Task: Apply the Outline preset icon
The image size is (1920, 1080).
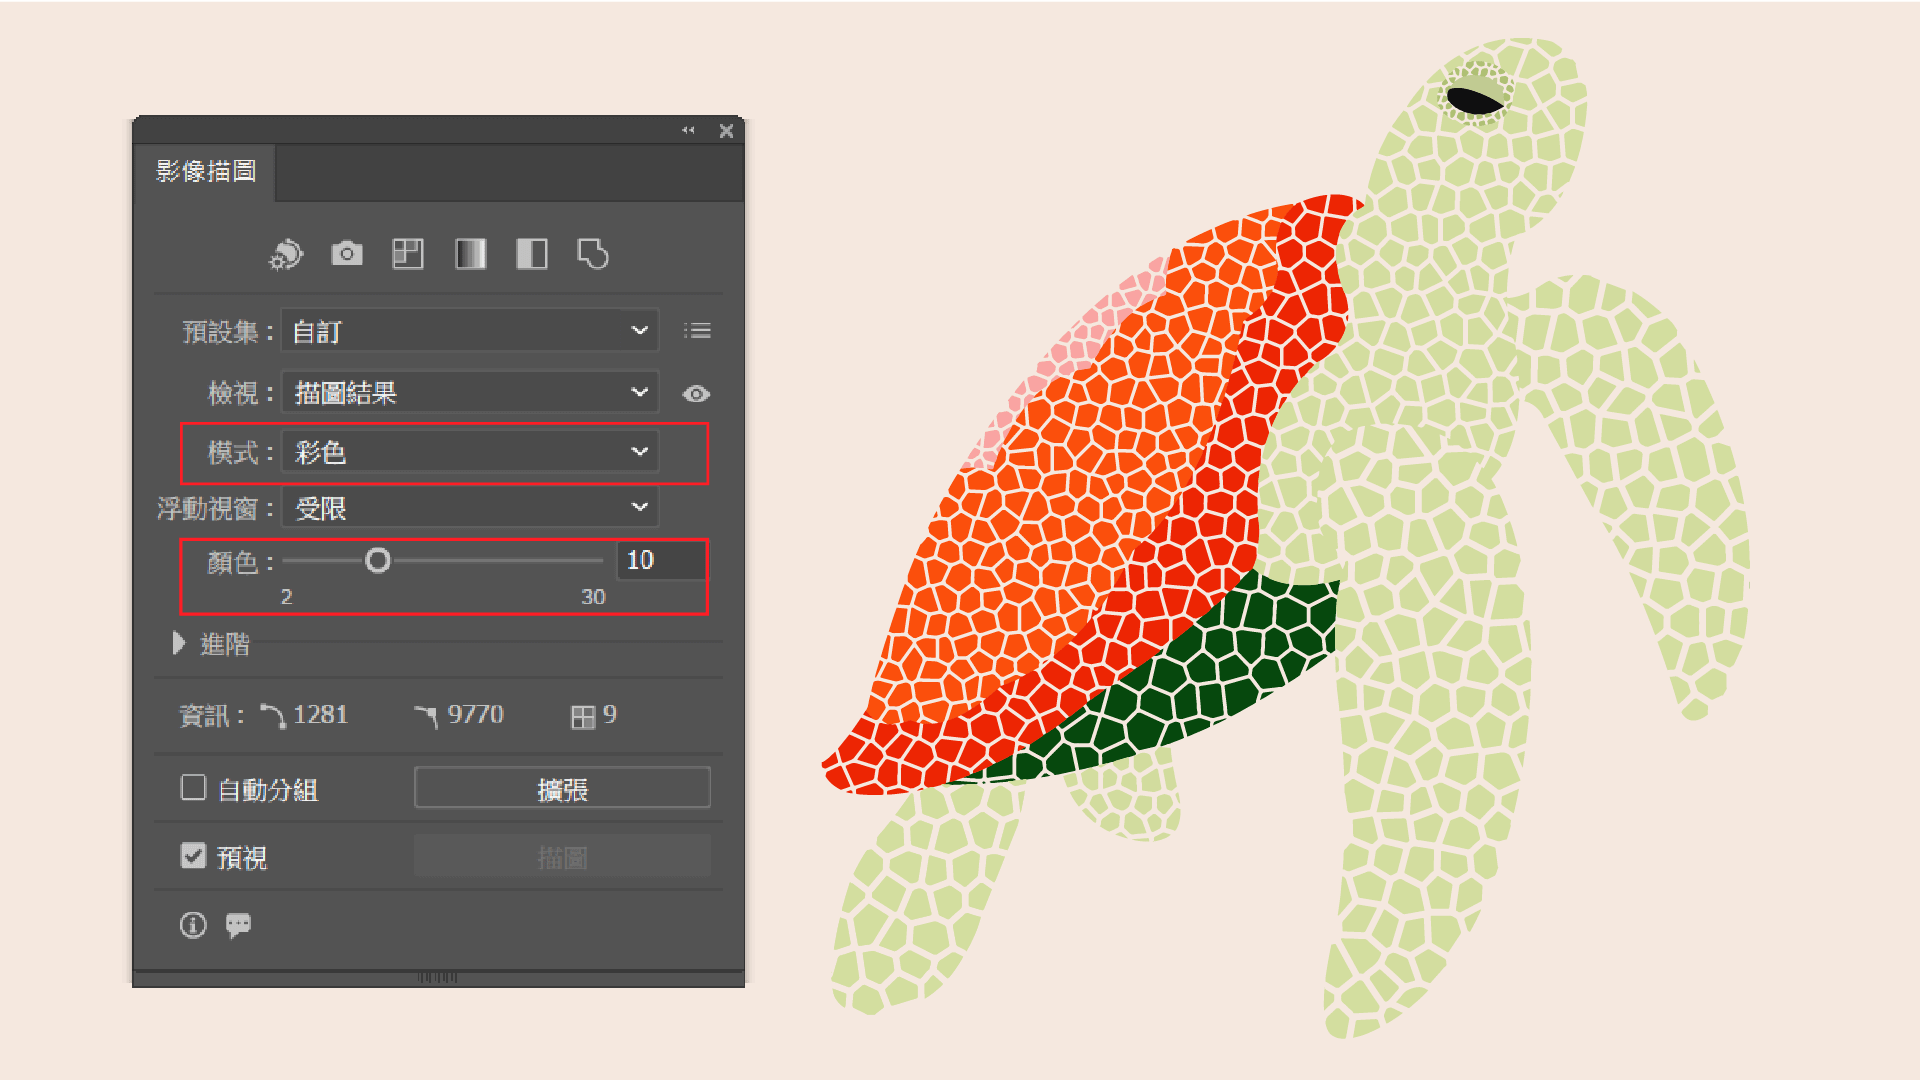Action: coord(593,254)
